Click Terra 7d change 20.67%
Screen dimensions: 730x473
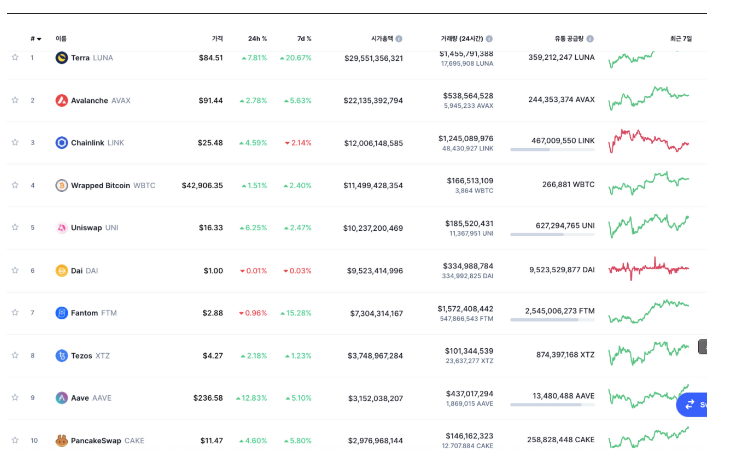[x=296, y=58]
